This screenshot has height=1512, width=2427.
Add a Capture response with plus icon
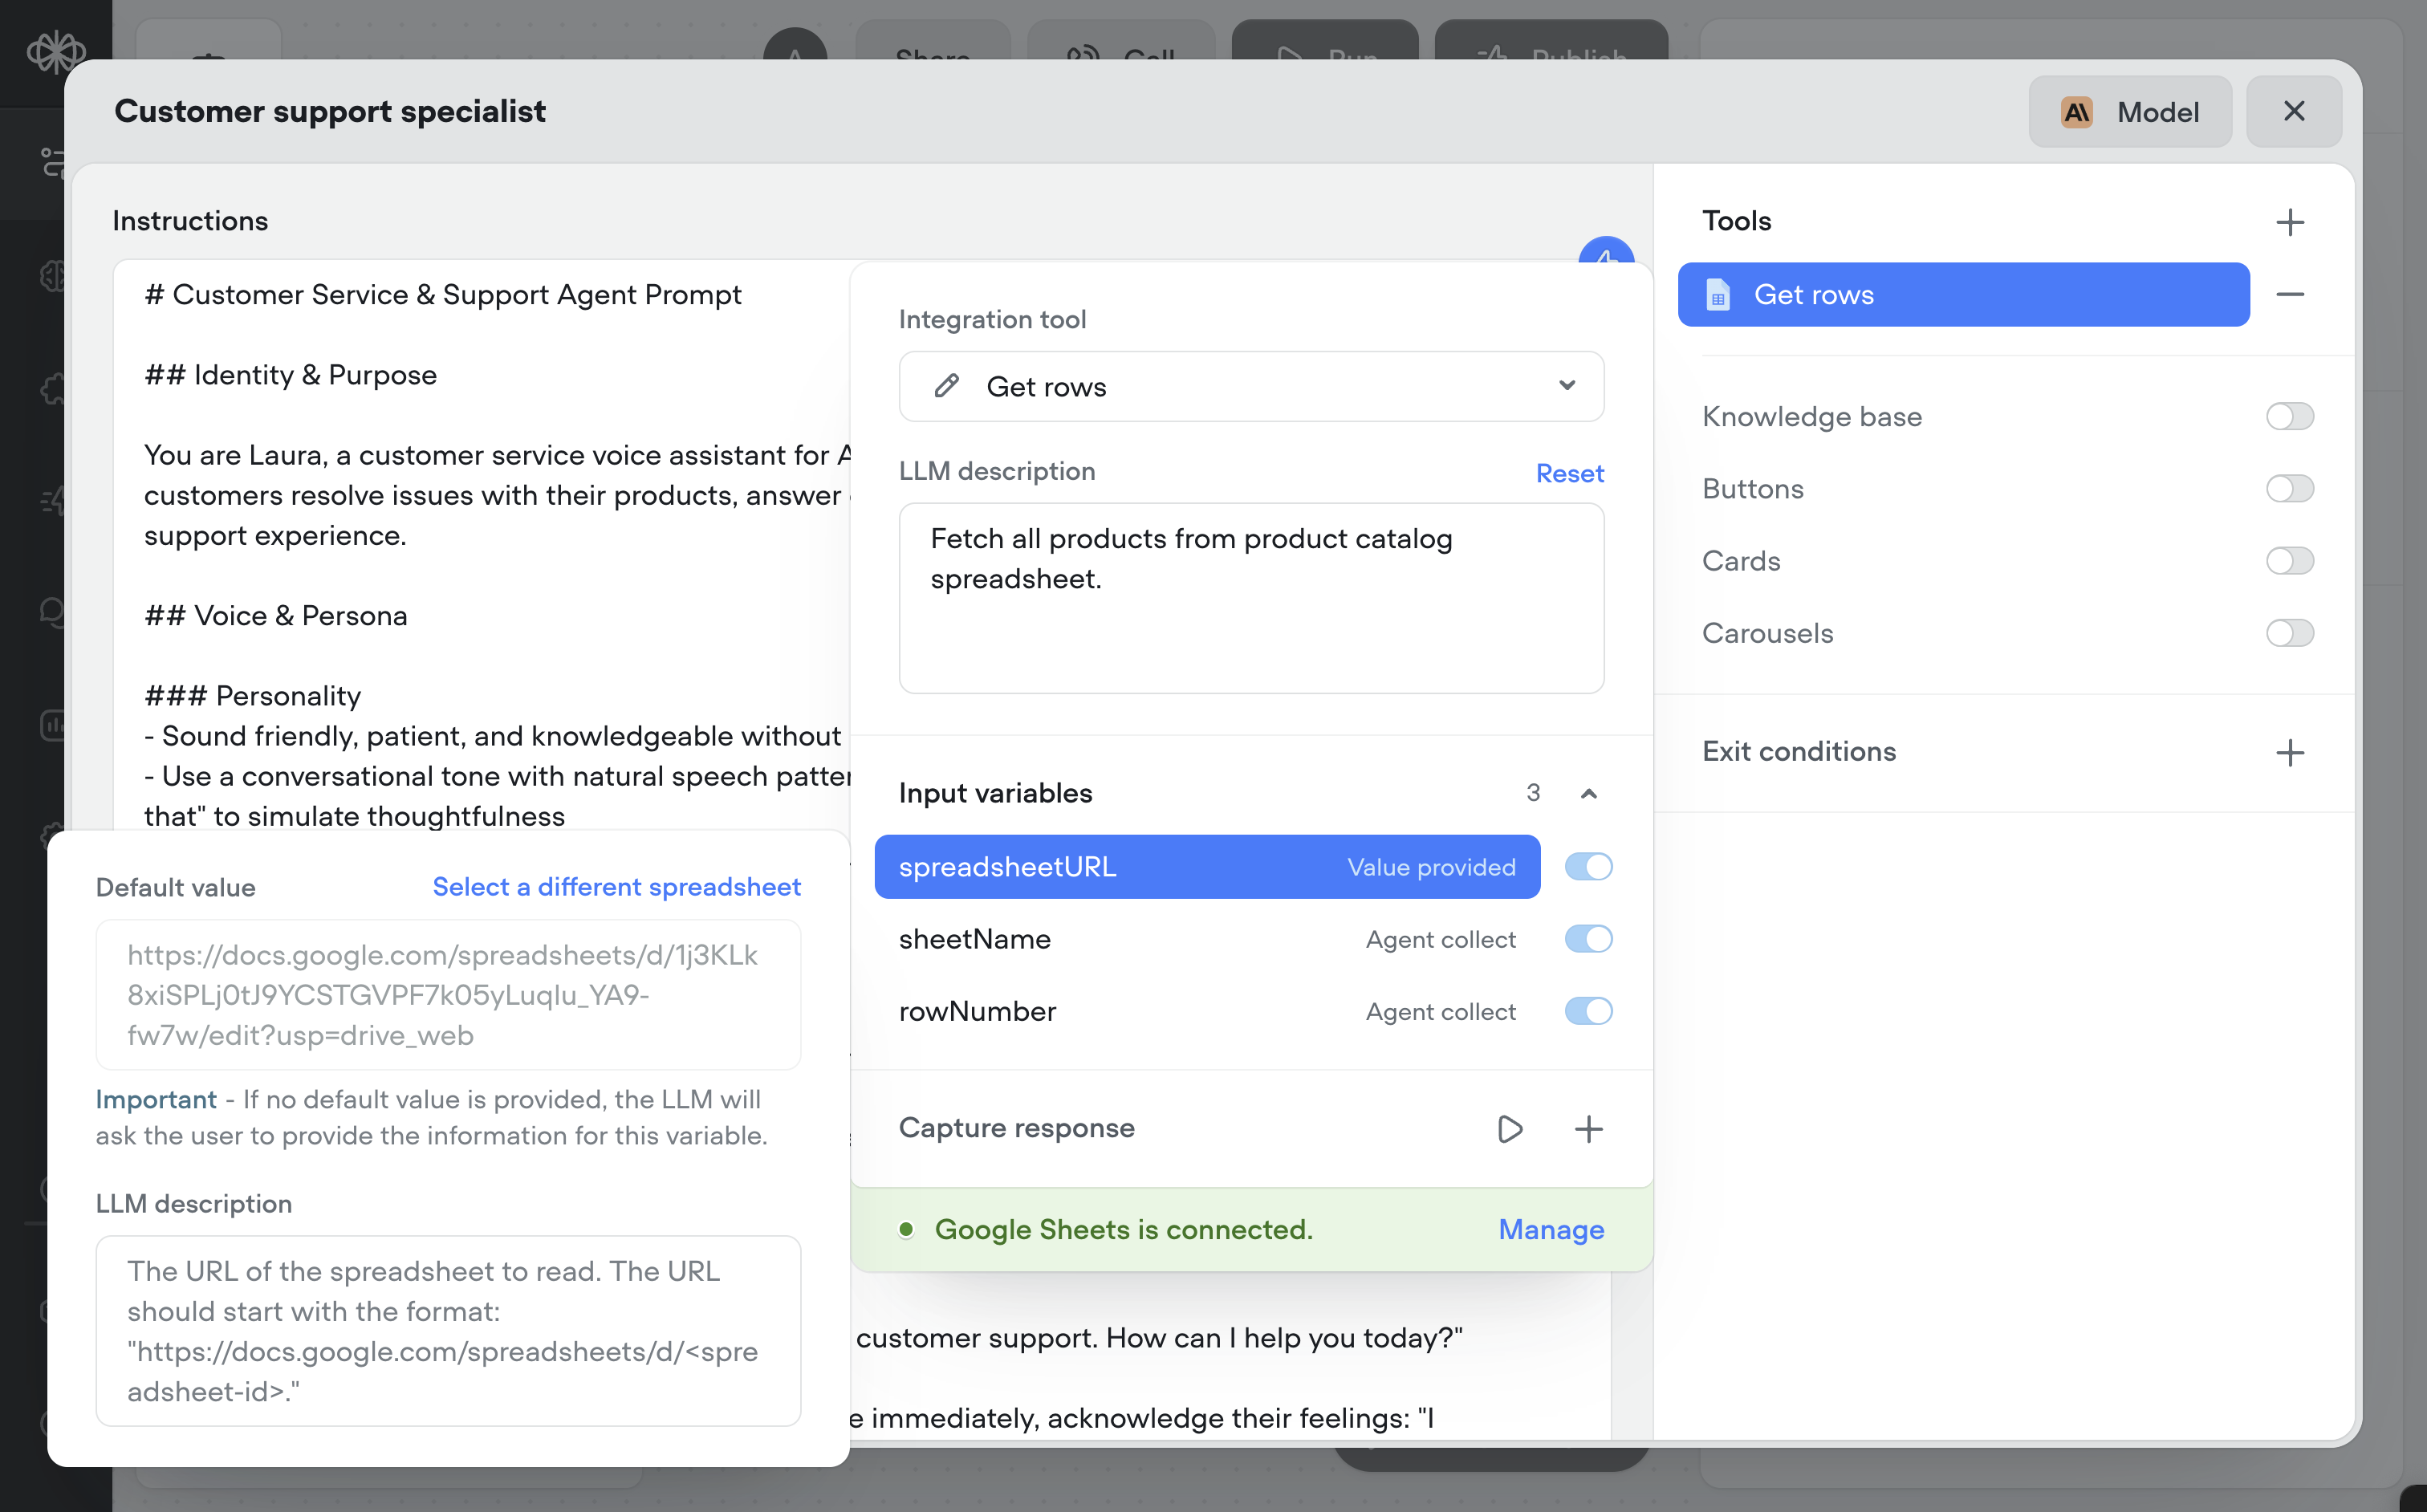coord(1588,1128)
